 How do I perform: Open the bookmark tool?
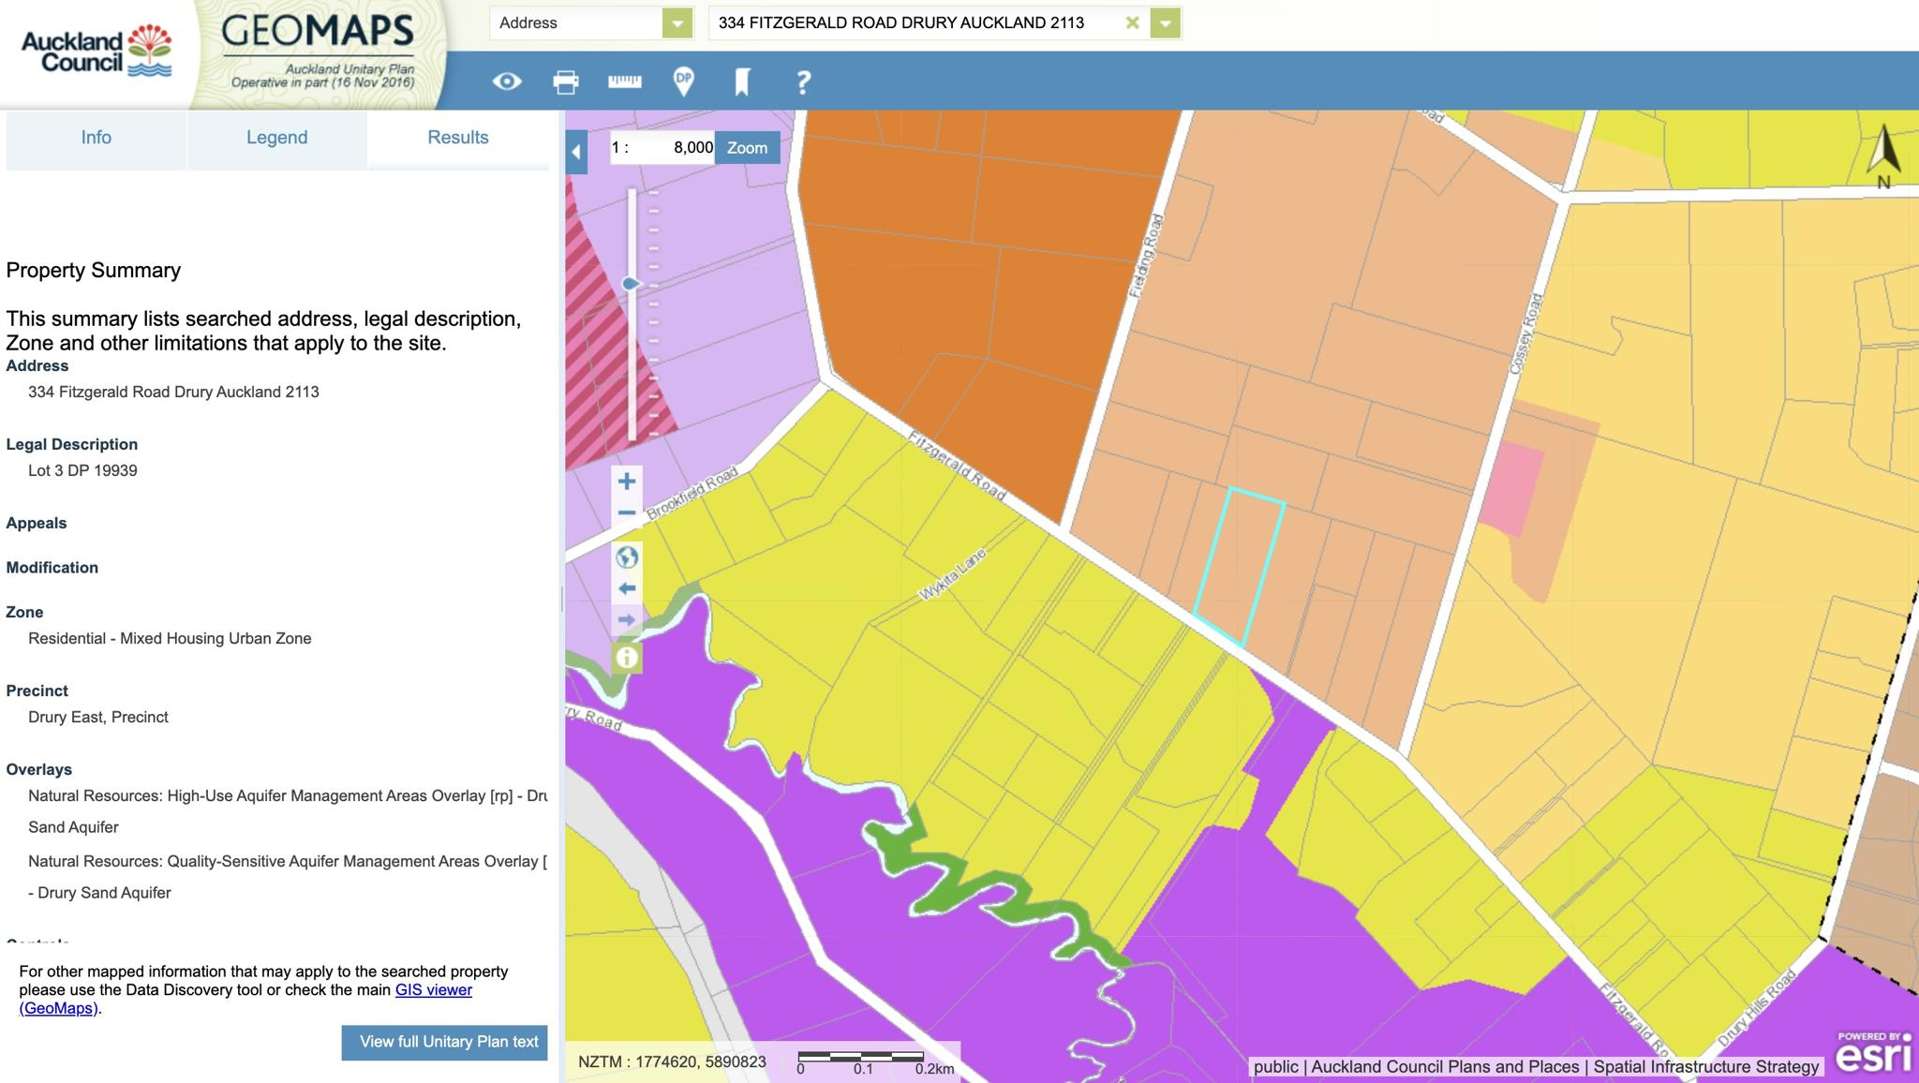coord(742,82)
